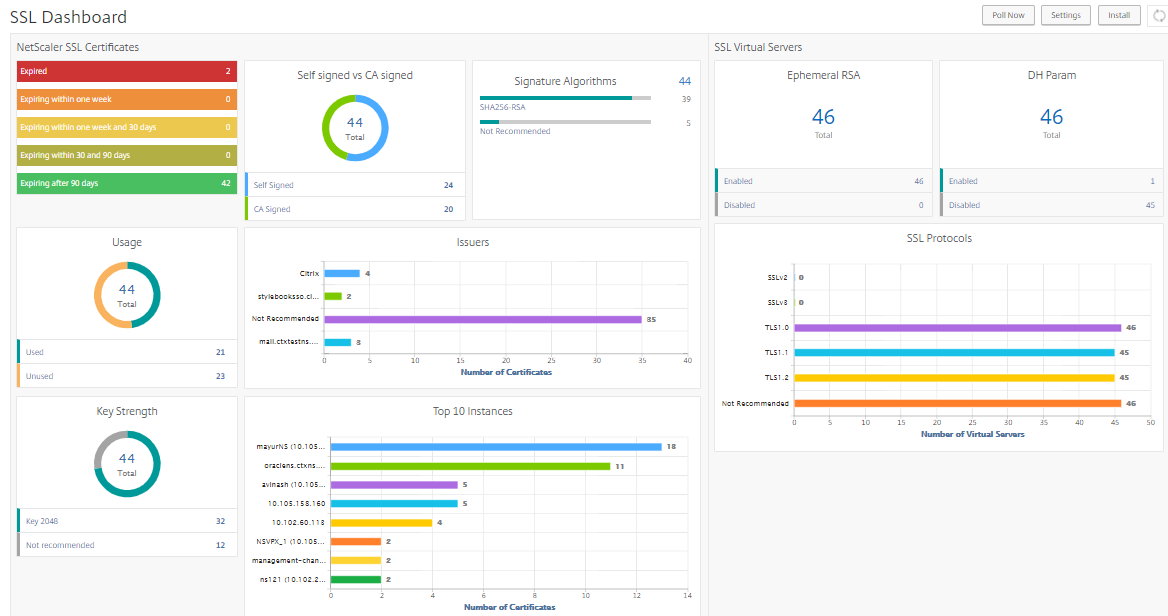1168x616 pixels.
Task: Click the Install button
Action: [1119, 15]
